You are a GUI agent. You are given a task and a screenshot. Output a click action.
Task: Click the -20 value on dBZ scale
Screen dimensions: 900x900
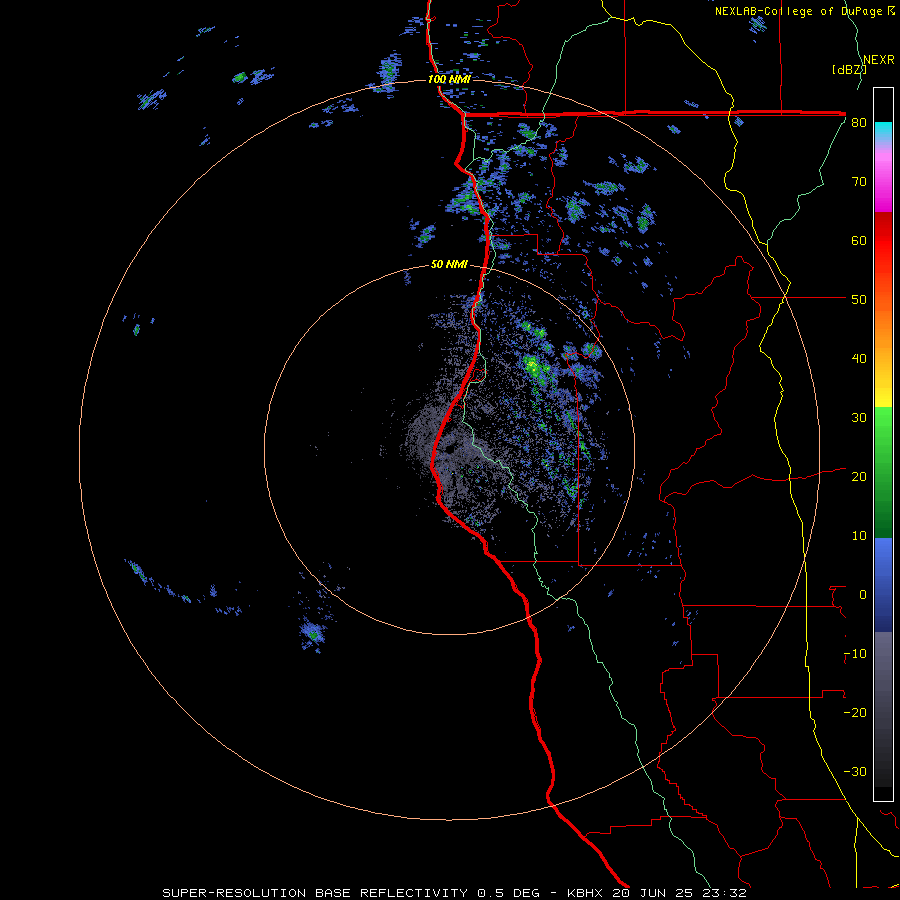855,713
